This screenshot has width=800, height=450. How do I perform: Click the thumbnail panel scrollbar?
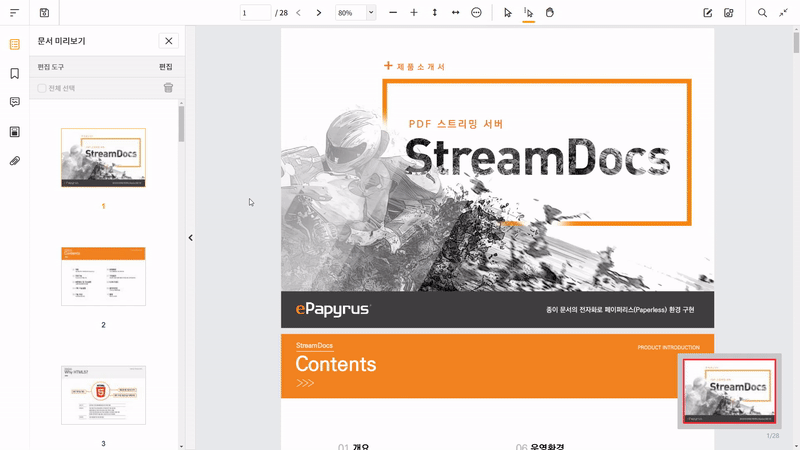[x=181, y=124]
